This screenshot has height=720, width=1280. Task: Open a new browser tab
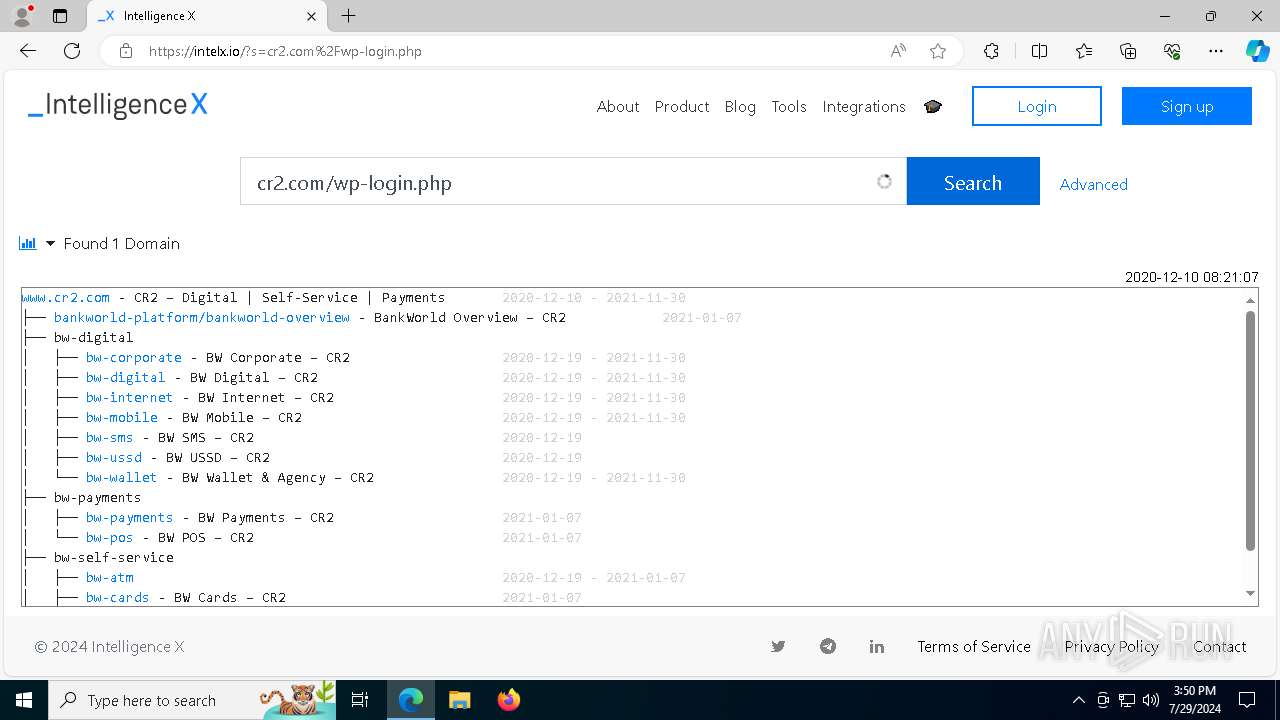(348, 16)
